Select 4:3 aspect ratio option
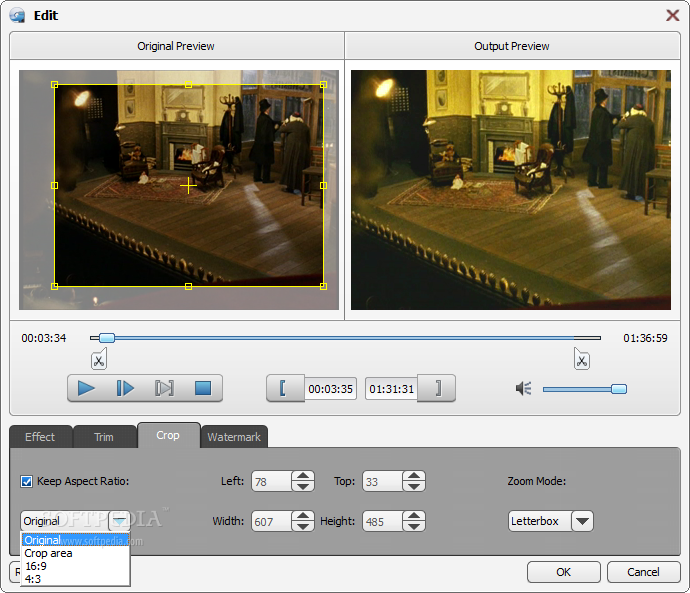 coord(76,579)
